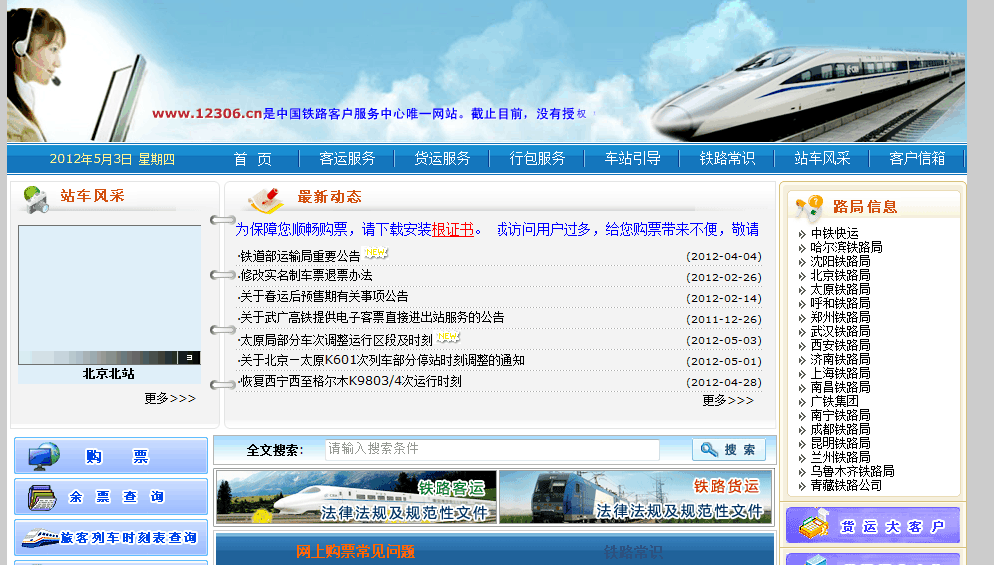This screenshot has width=994, height=565.
Task: Select the 网上购票常见问题 tab
Action: point(356,551)
